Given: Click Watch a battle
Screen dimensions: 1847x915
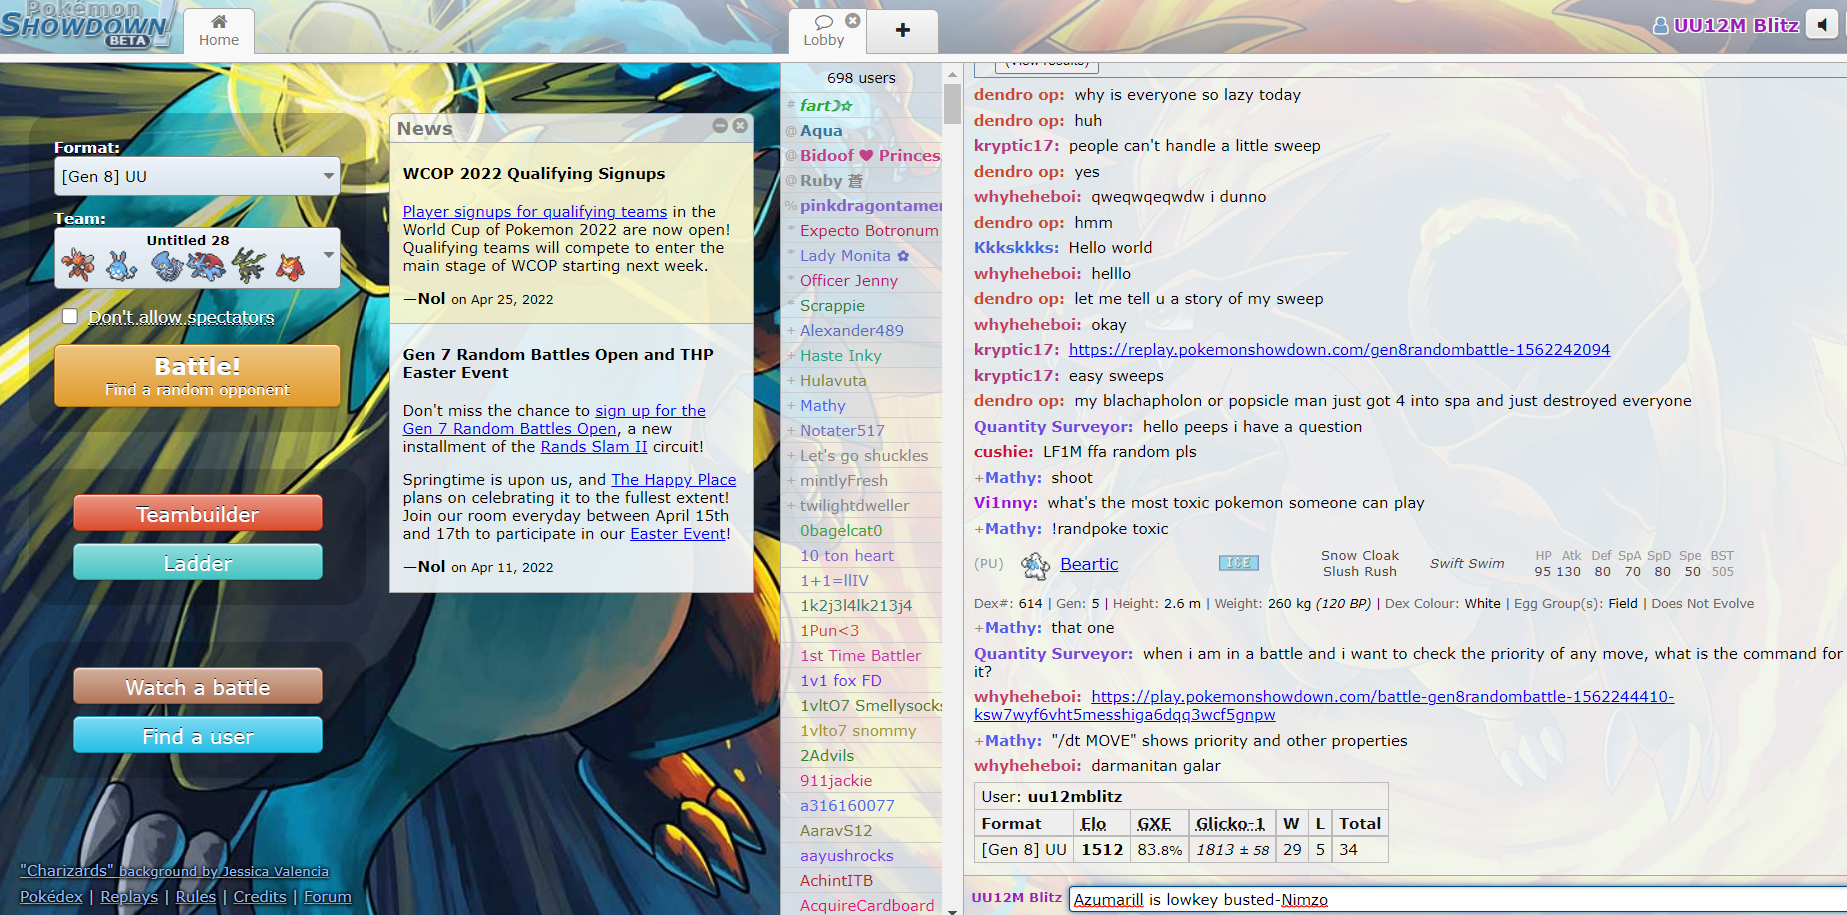Looking at the screenshot, I should (x=197, y=687).
